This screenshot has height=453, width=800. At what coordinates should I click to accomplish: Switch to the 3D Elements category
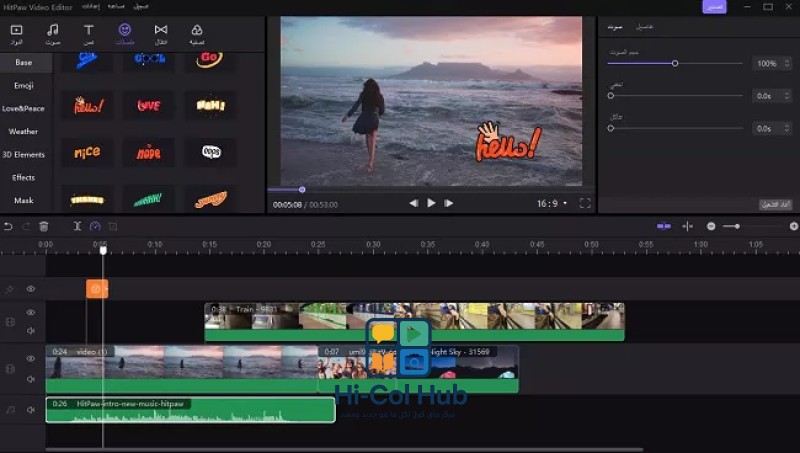click(23, 154)
